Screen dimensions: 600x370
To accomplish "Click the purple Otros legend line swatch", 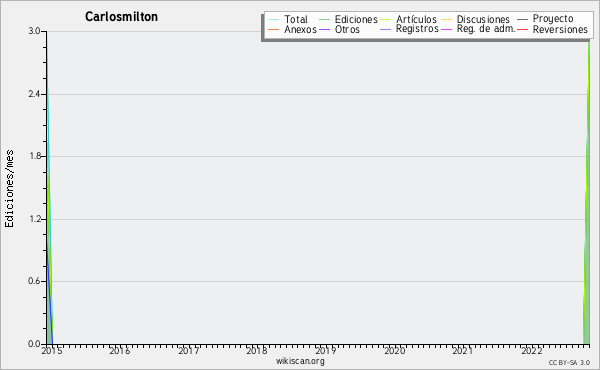I will point(324,29).
